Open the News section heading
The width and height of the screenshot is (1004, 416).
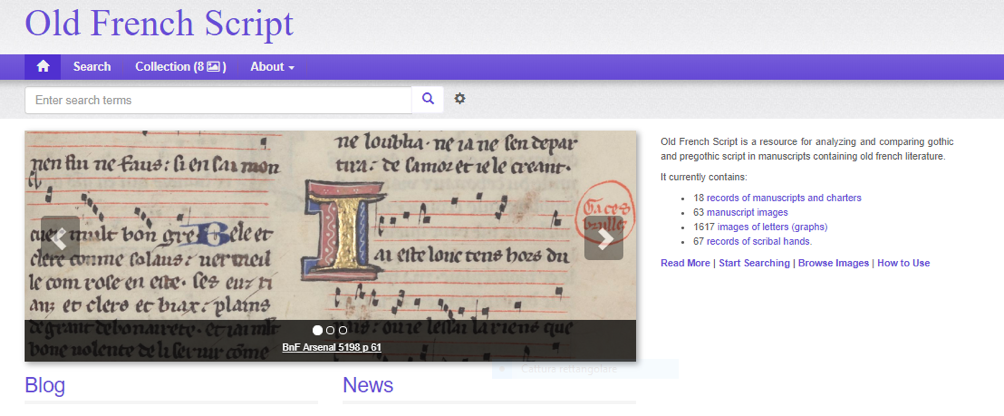[x=368, y=385]
